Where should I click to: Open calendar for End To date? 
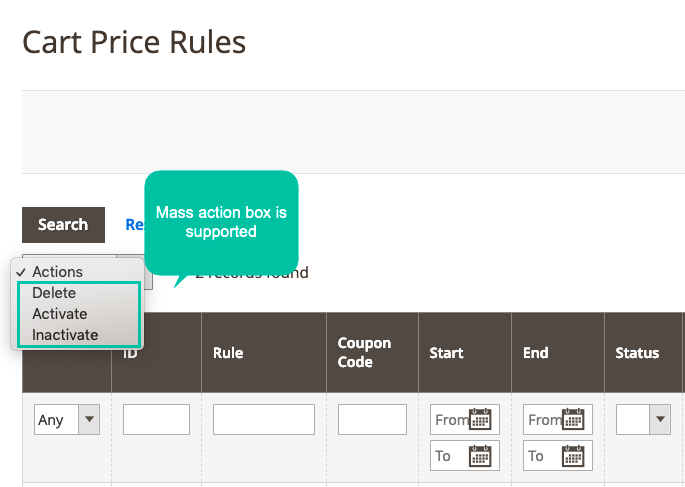[573, 456]
